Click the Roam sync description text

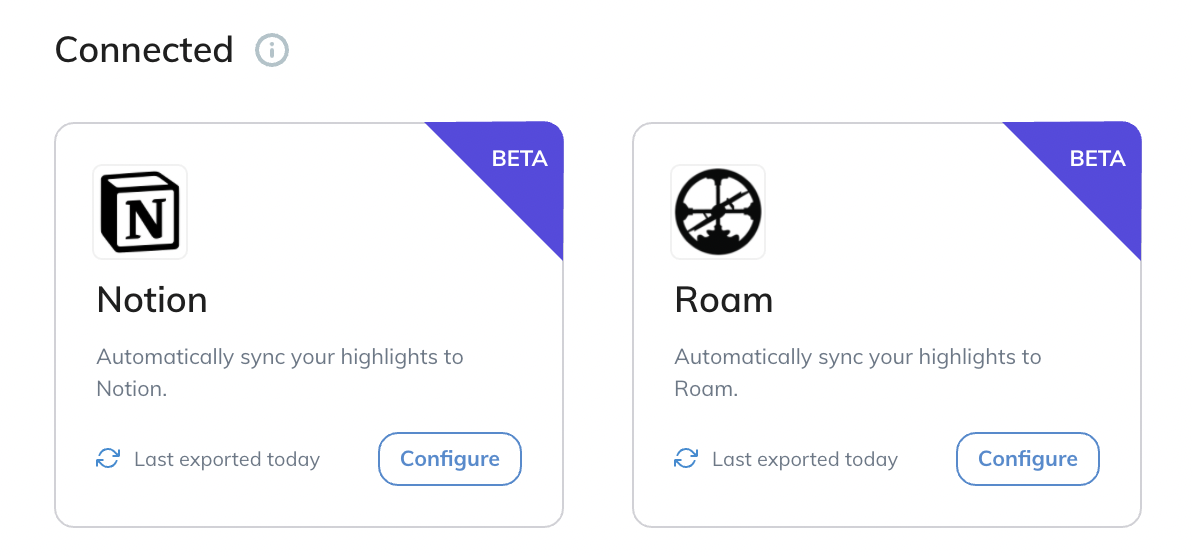[858, 373]
